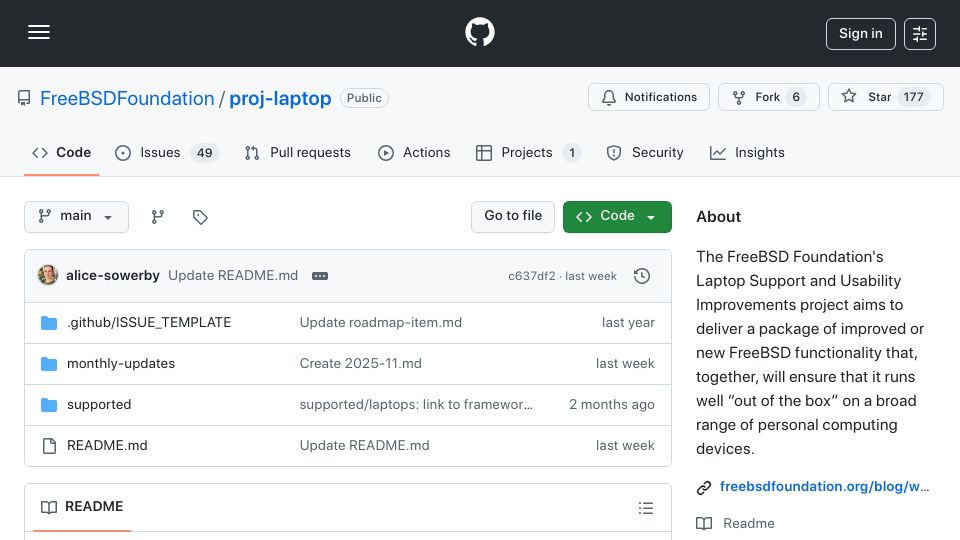Image resolution: width=960 pixels, height=540 pixels.
Task: Star the repository
Action: (885, 97)
